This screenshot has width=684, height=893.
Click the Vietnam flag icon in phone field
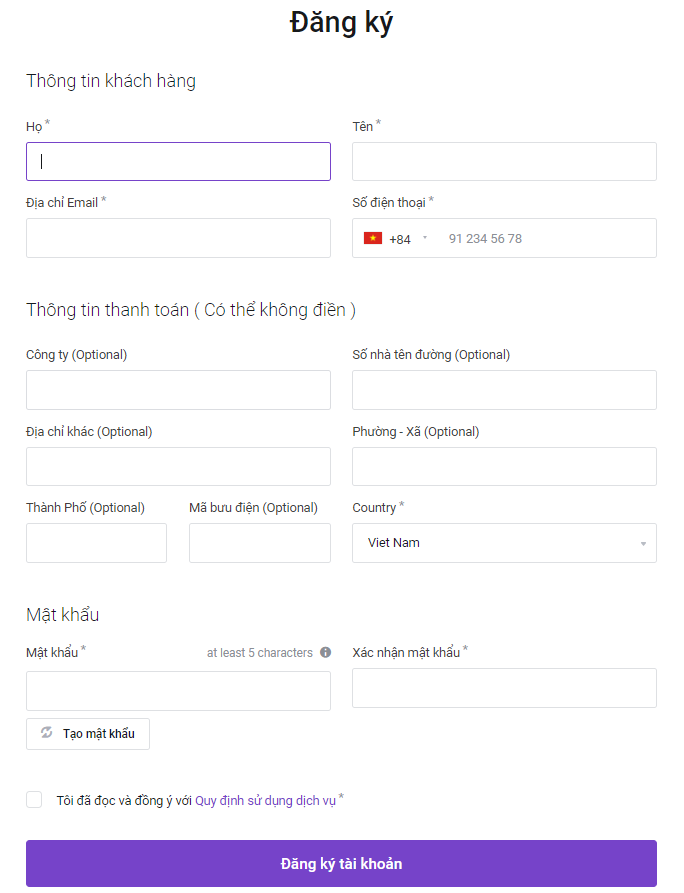373,238
